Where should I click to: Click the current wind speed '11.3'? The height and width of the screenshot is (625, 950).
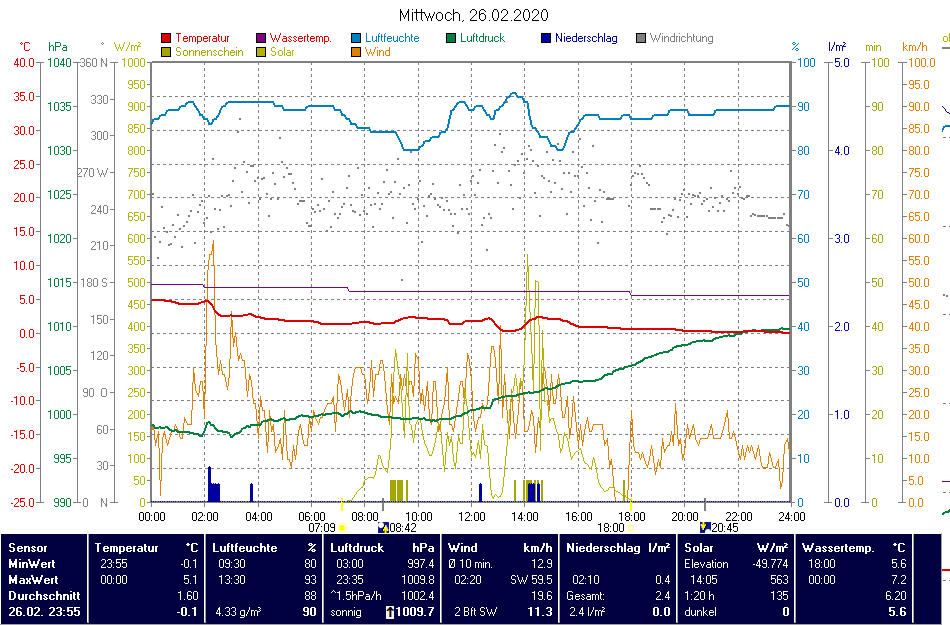pos(540,612)
